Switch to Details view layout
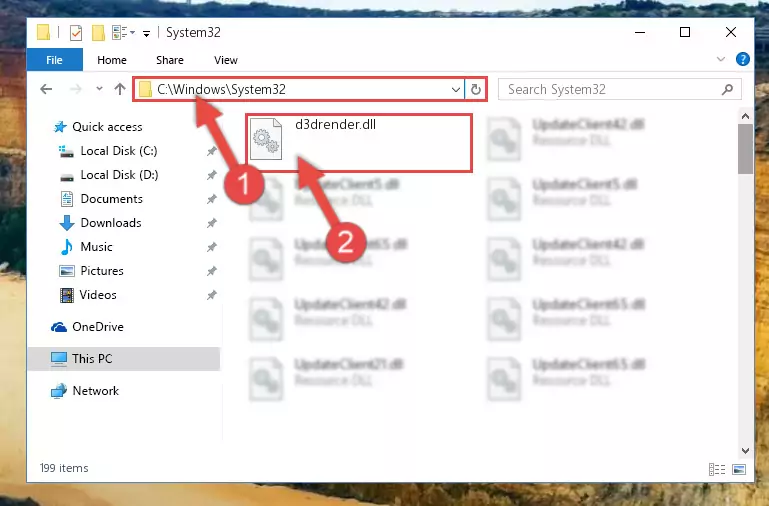The image size is (769, 506). coord(717,470)
